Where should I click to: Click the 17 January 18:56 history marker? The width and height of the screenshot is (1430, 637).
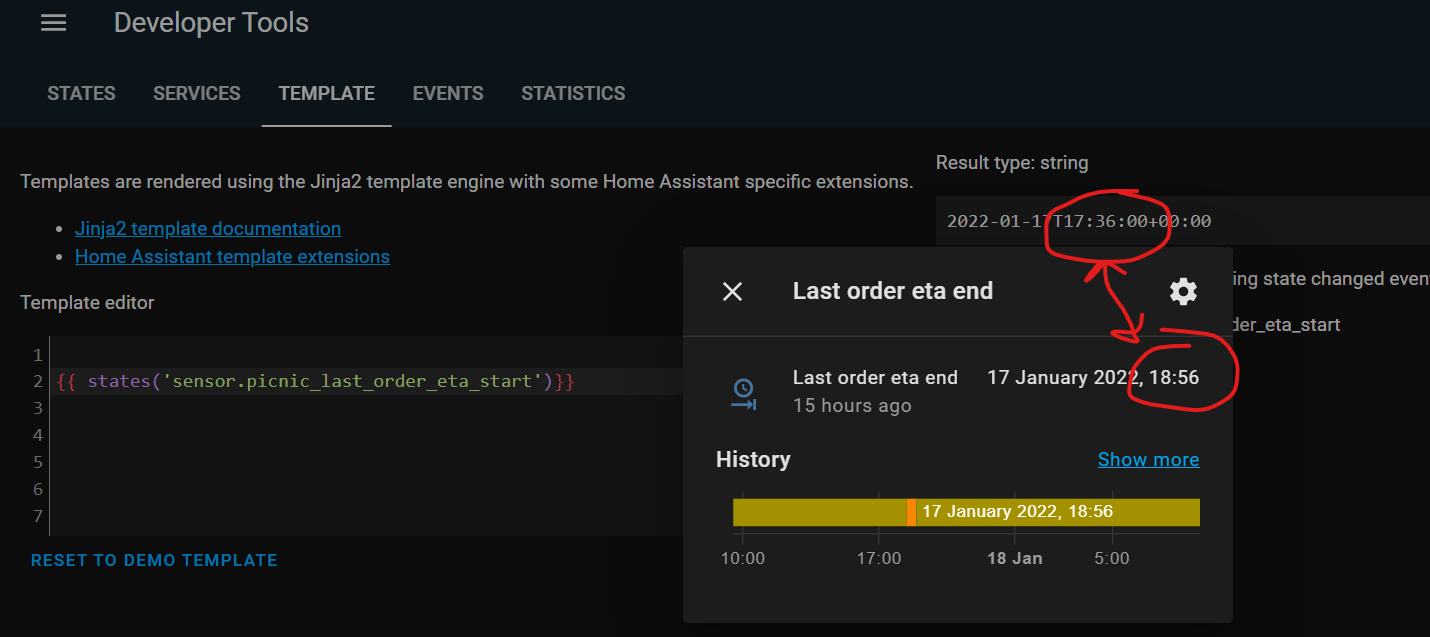(912, 512)
